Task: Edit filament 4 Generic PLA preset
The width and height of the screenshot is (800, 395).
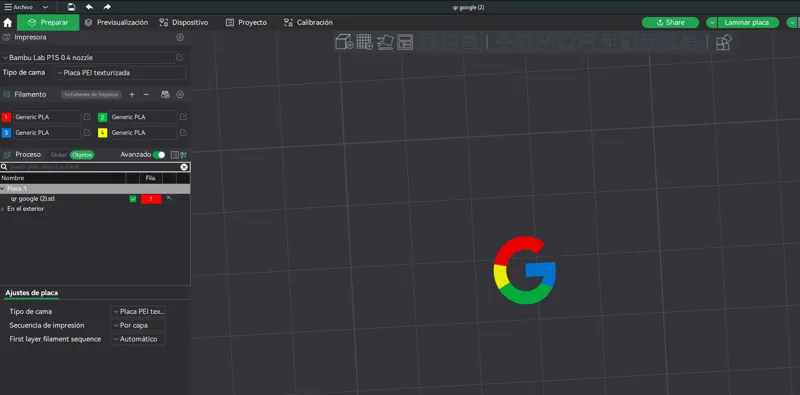Action: point(183,133)
